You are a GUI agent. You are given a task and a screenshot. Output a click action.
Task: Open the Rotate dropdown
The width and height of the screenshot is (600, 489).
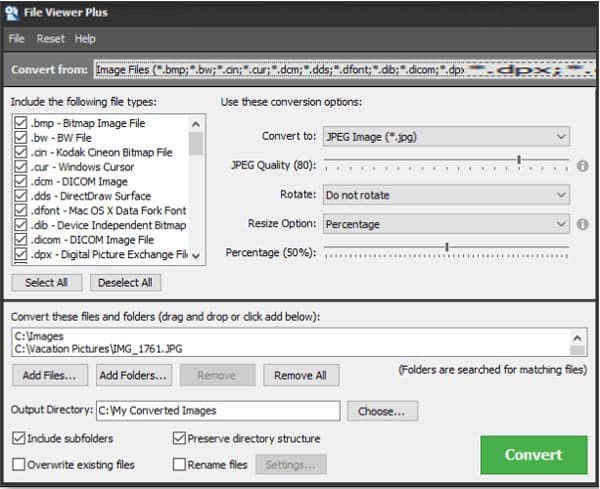pyautogui.click(x=446, y=195)
